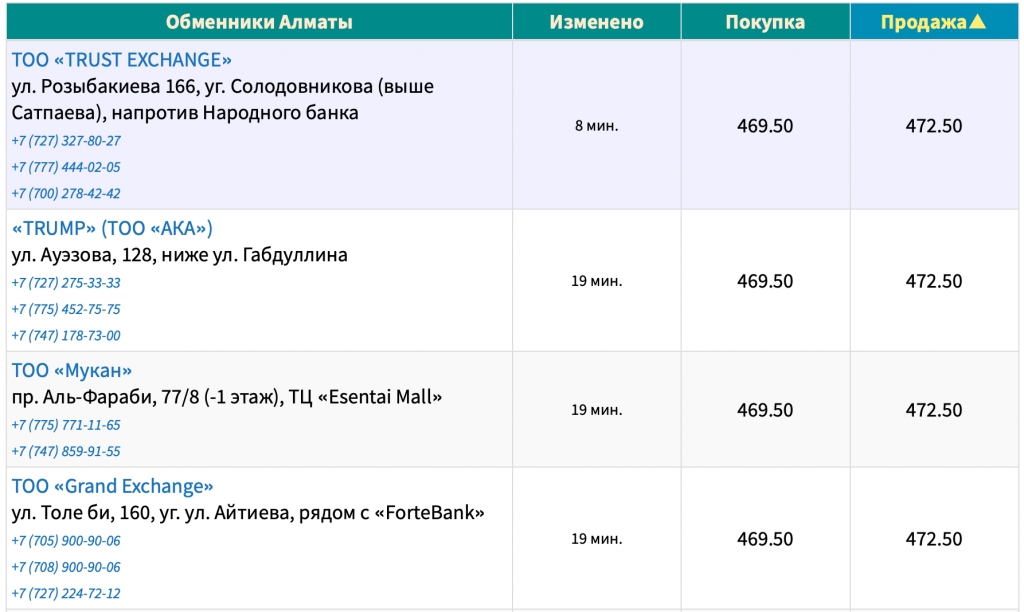Click phone number +7 (705) 900-90-06

click(66, 541)
